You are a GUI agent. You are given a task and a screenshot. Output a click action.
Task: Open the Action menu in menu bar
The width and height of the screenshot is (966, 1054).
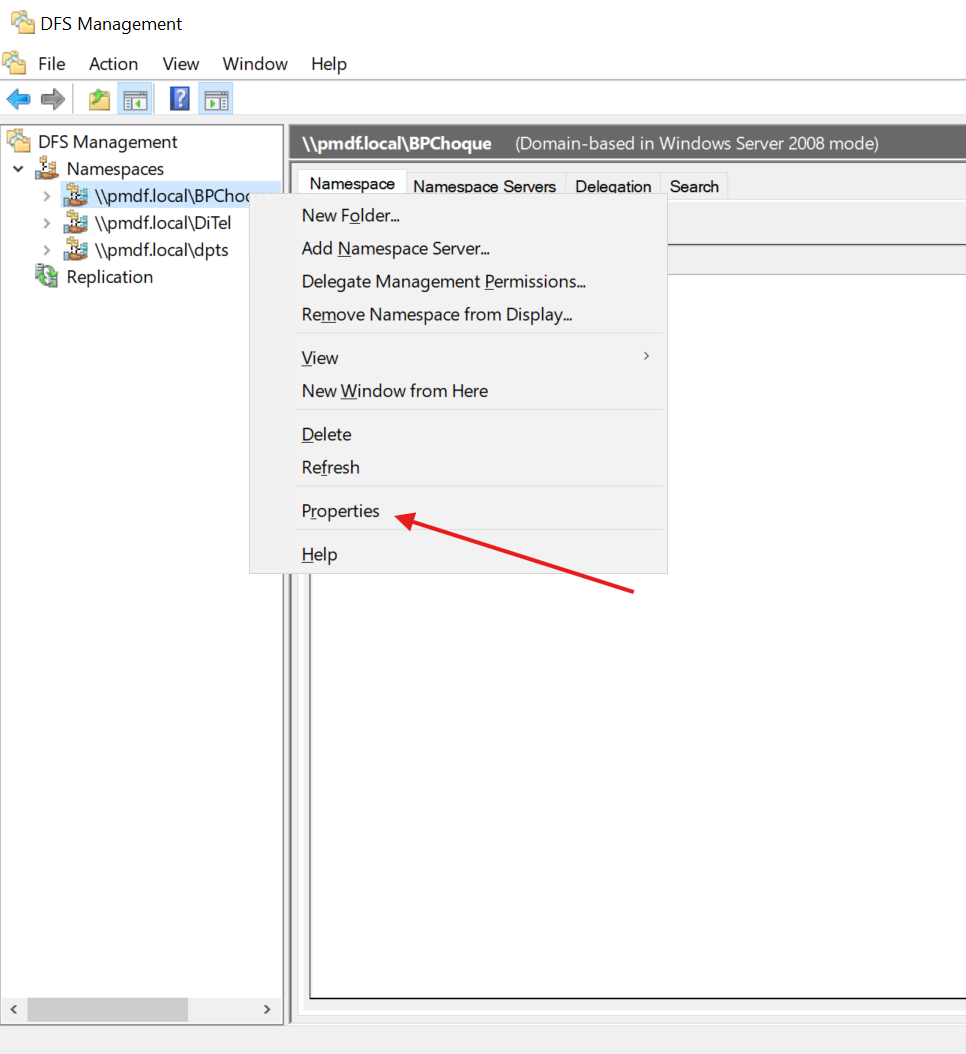[x=113, y=64]
